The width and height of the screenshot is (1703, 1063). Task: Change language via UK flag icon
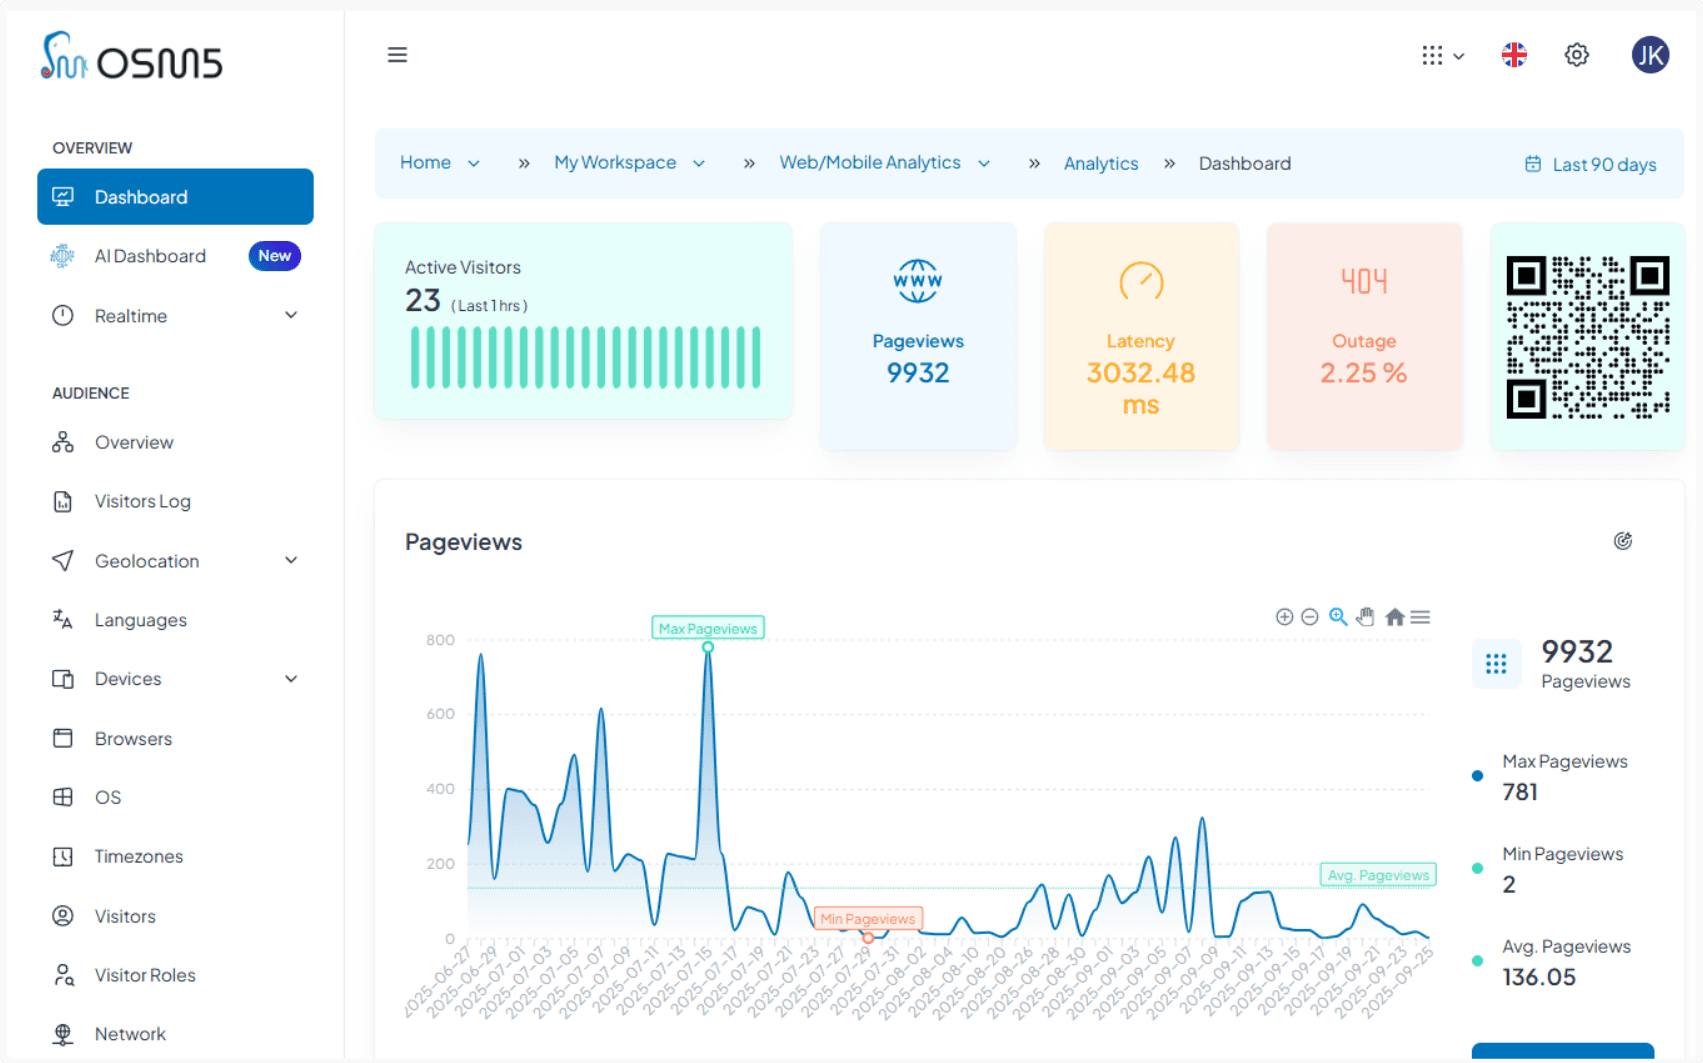point(1514,55)
